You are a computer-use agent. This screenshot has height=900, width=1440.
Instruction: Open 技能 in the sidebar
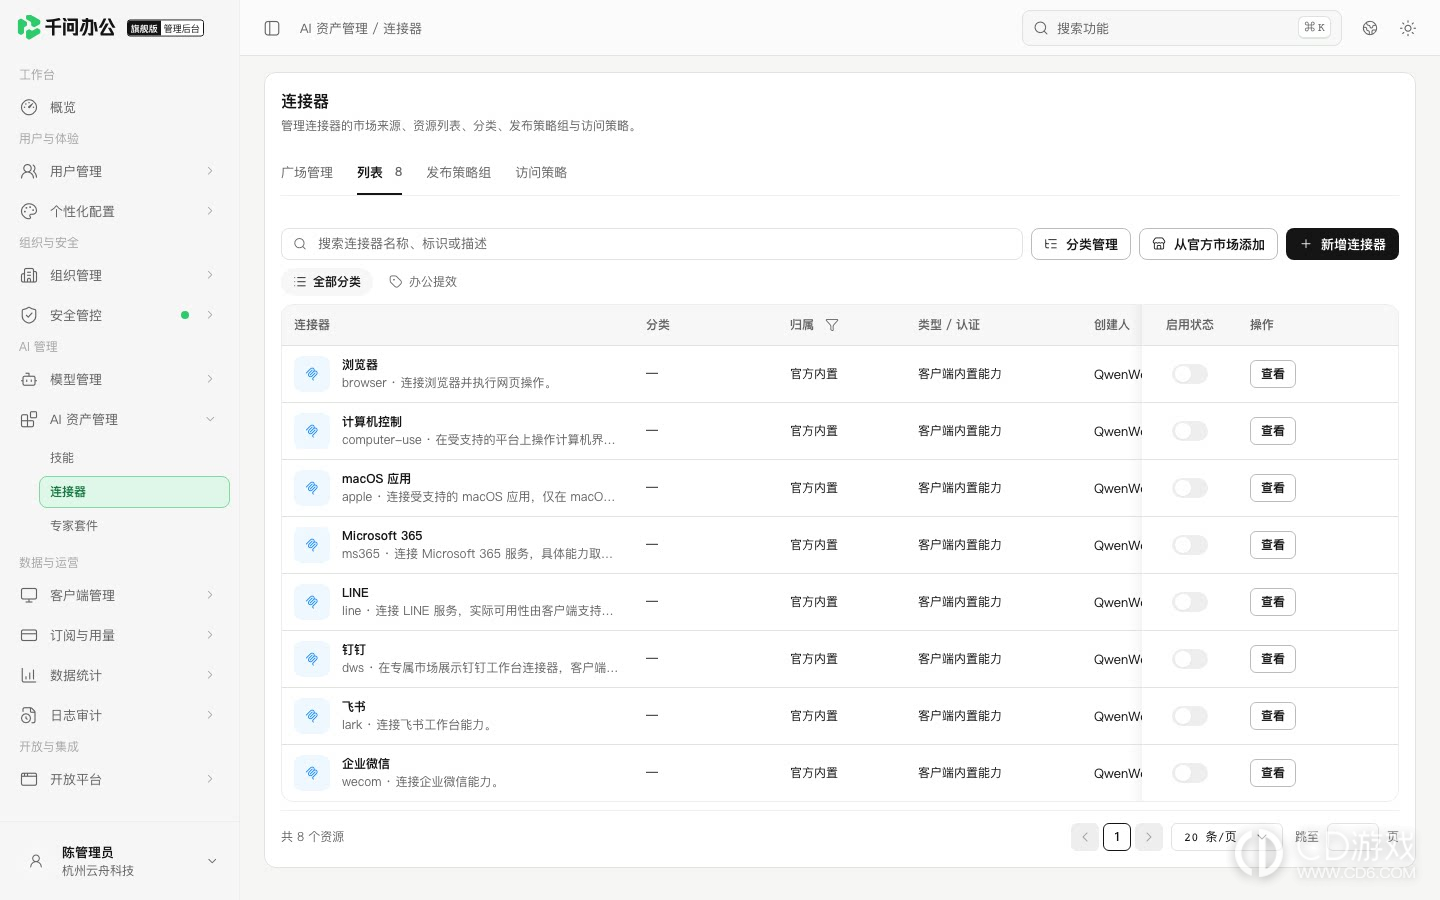(134, 458)
